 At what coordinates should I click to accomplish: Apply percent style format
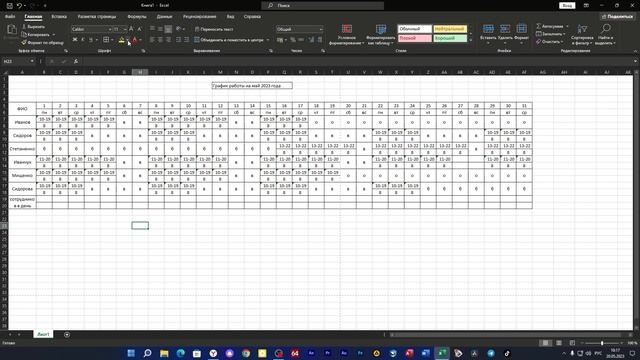(293, 40)
